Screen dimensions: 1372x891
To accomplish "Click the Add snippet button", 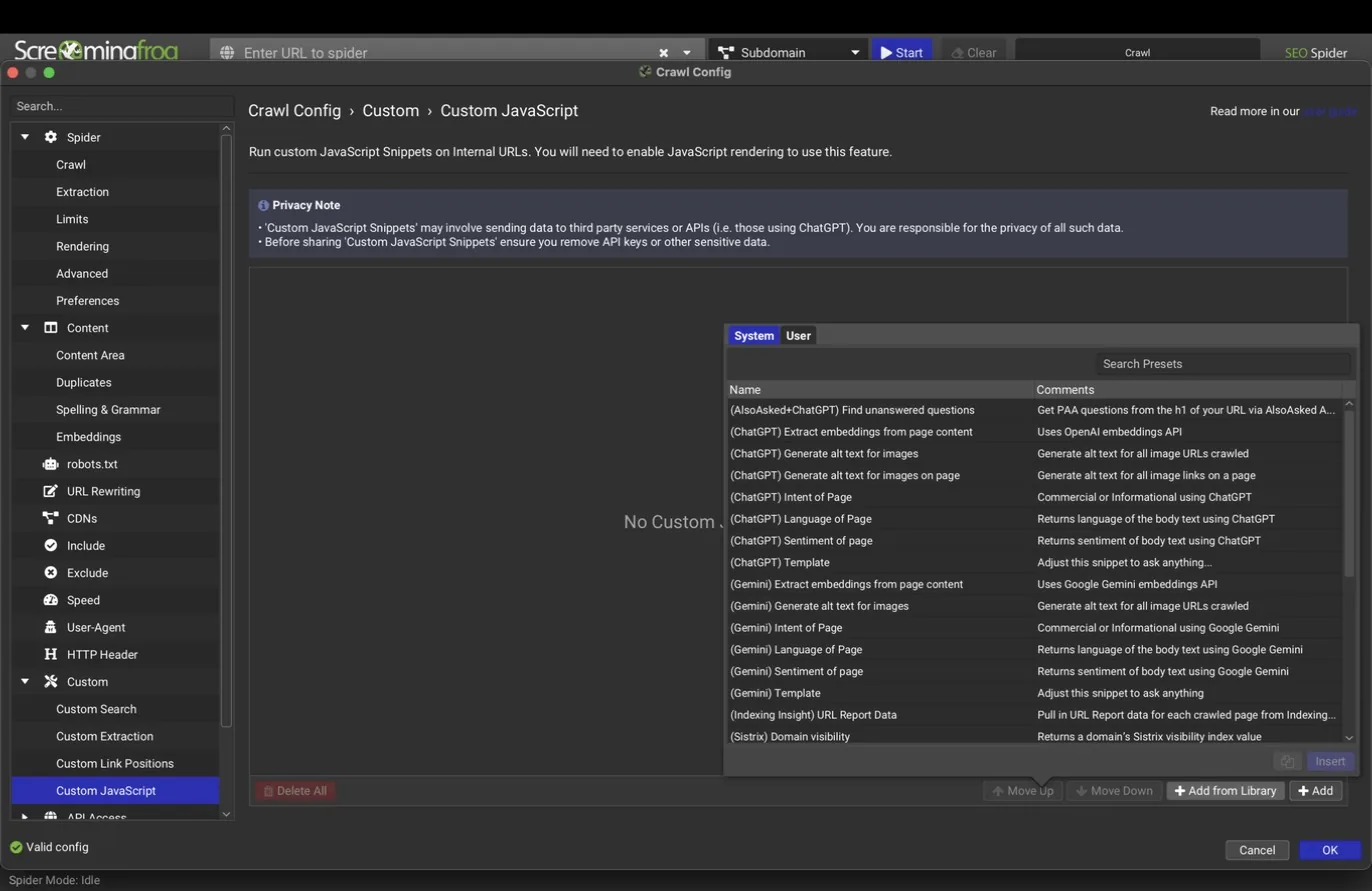I will 1315,791.
